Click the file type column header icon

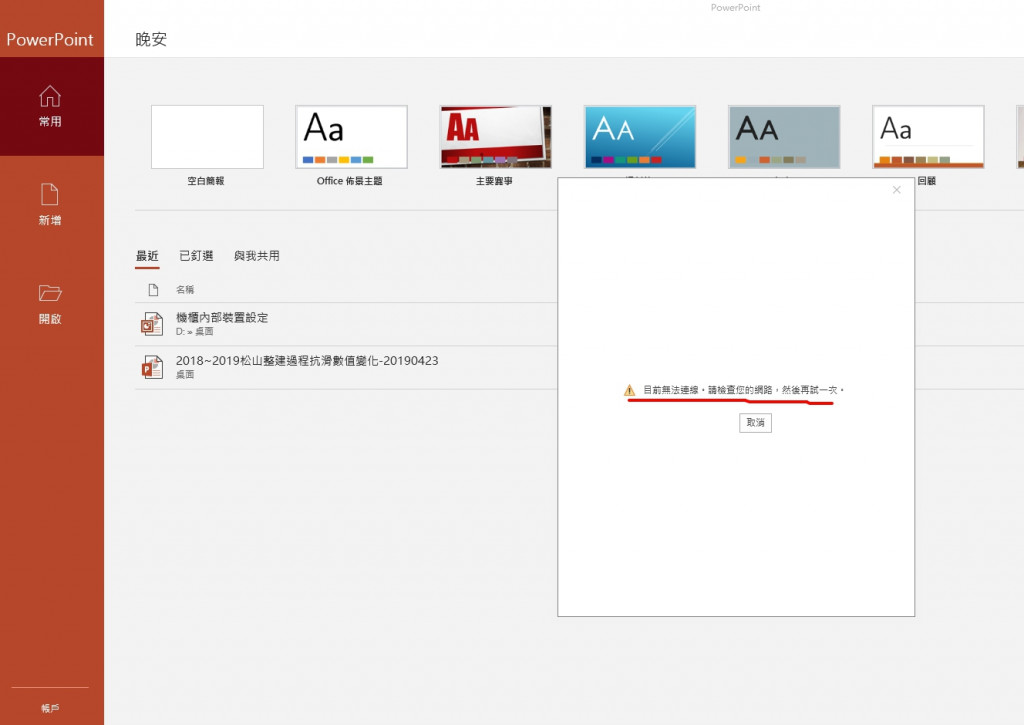pos(153,289)
